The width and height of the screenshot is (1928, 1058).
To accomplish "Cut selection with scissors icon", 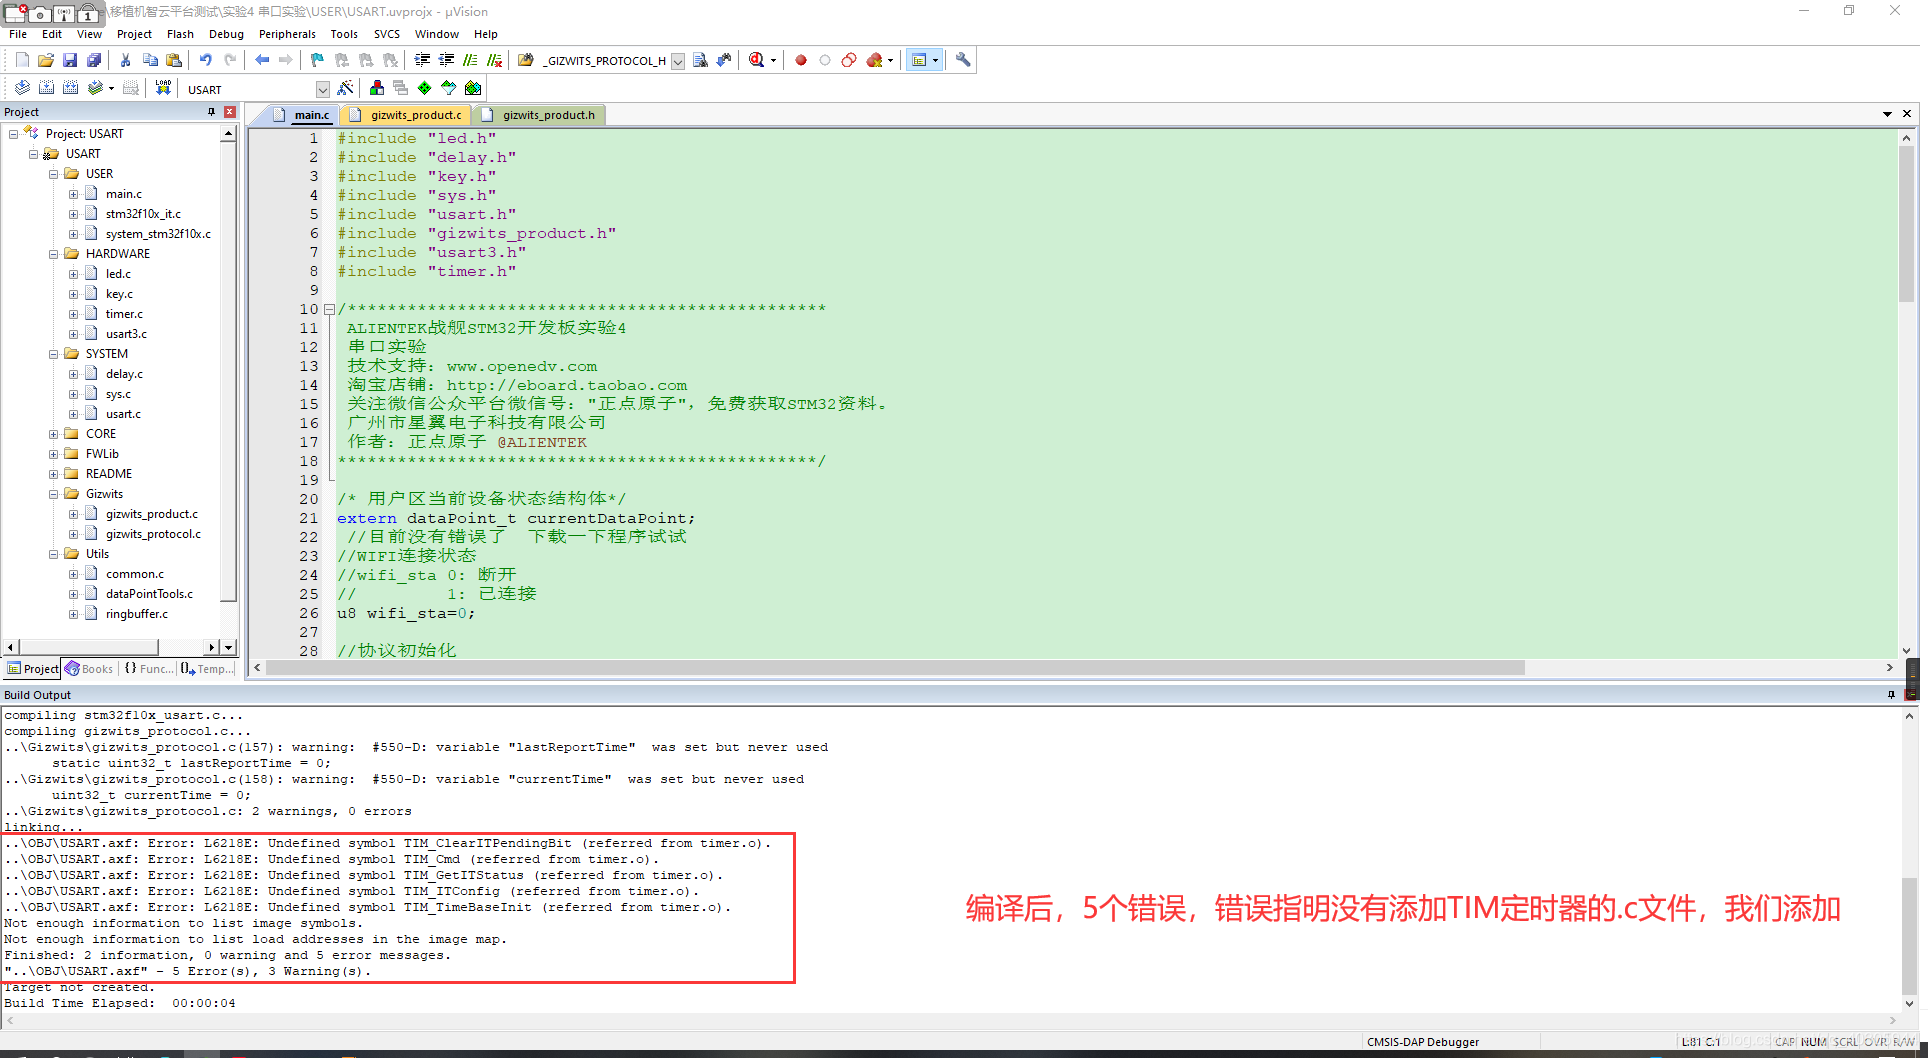I will [x=126, y=60].
